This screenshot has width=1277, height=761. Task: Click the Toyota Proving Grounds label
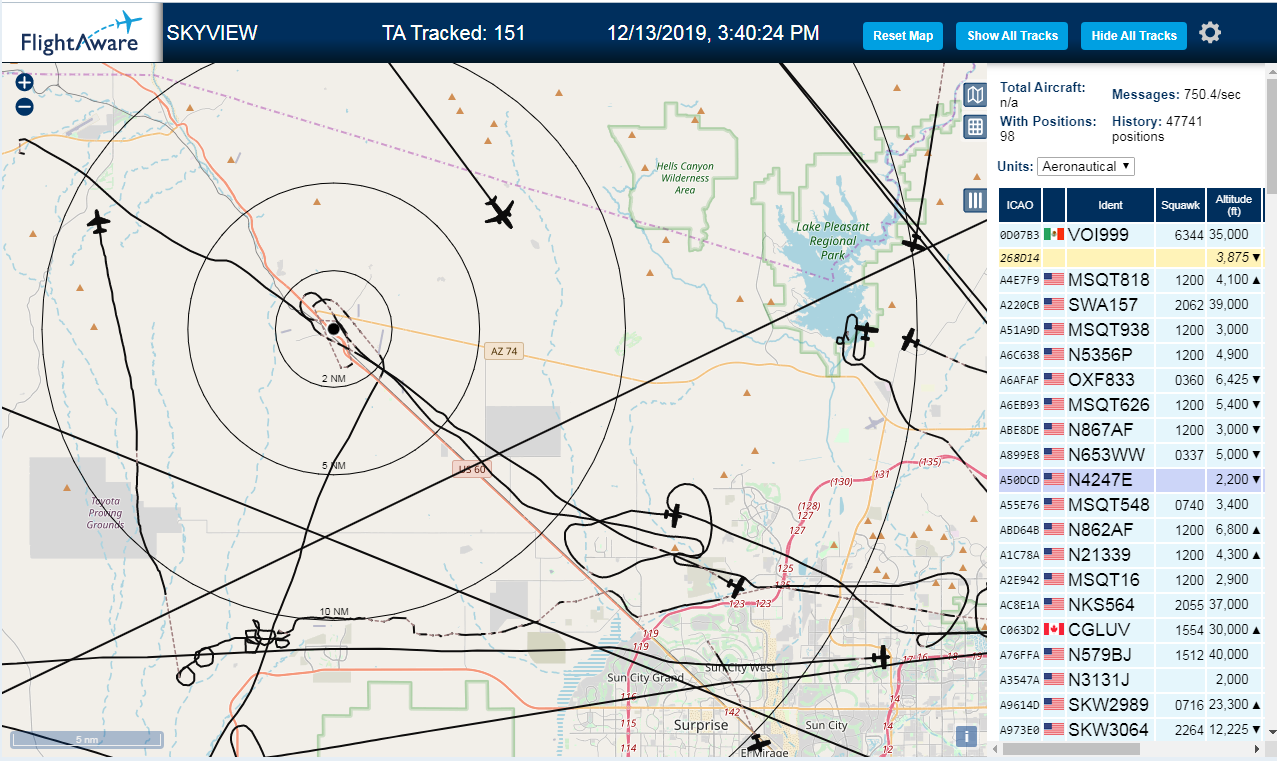click(x=105, y=513)
